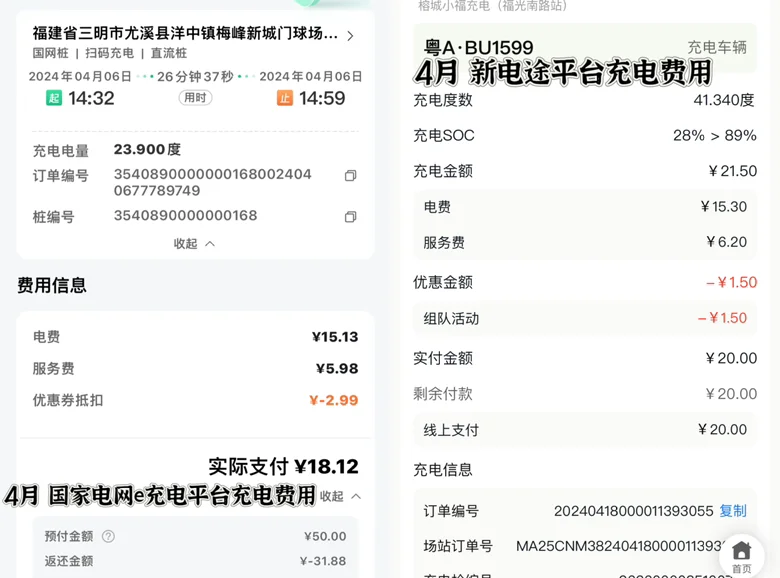The image size is (780, 578).
Task: Open station details via address chevron arrow
Action: 350,36
